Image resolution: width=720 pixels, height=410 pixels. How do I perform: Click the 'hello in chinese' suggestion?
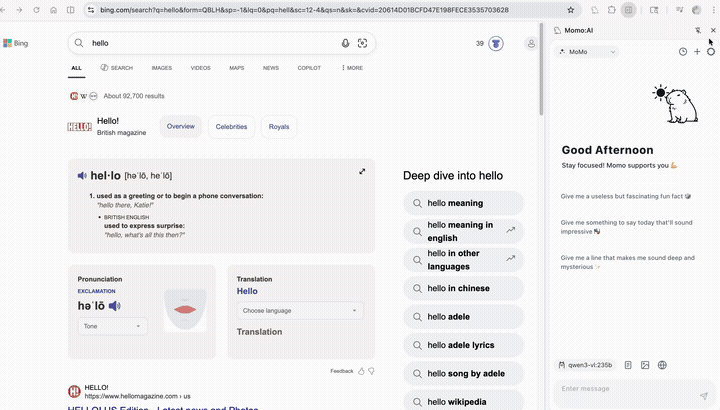click(463, 288)
